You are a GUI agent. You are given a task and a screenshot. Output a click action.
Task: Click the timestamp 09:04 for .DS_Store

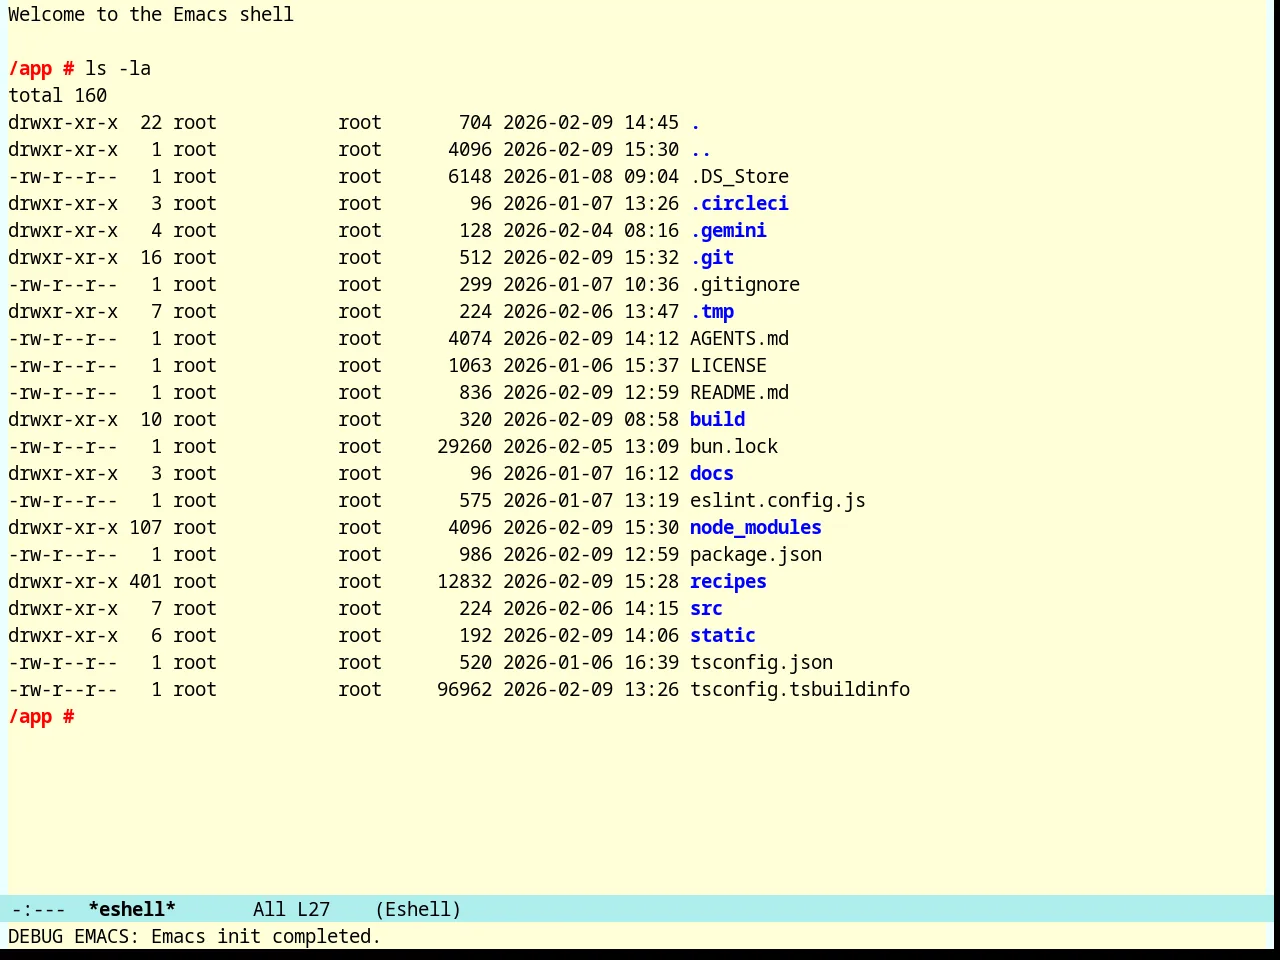point(651,177)
